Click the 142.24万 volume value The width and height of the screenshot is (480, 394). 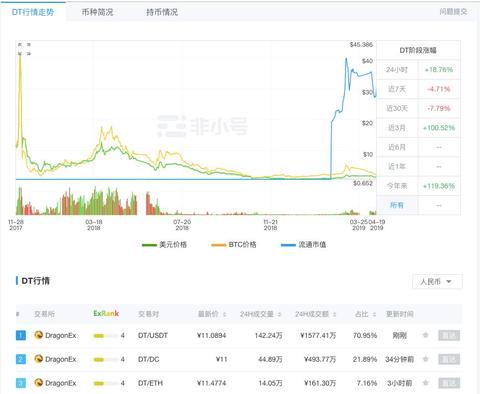[268, 335]
